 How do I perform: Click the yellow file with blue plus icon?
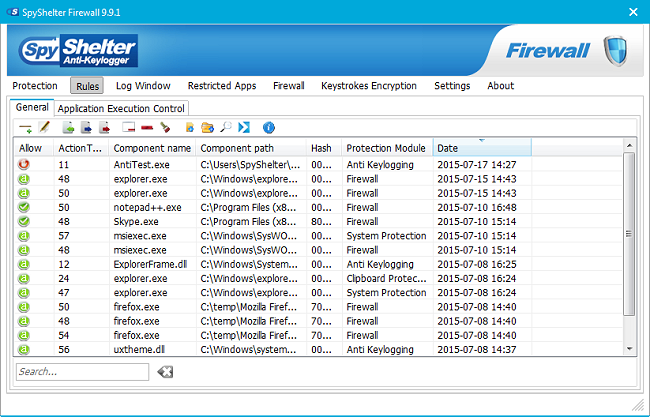(189, 128)
